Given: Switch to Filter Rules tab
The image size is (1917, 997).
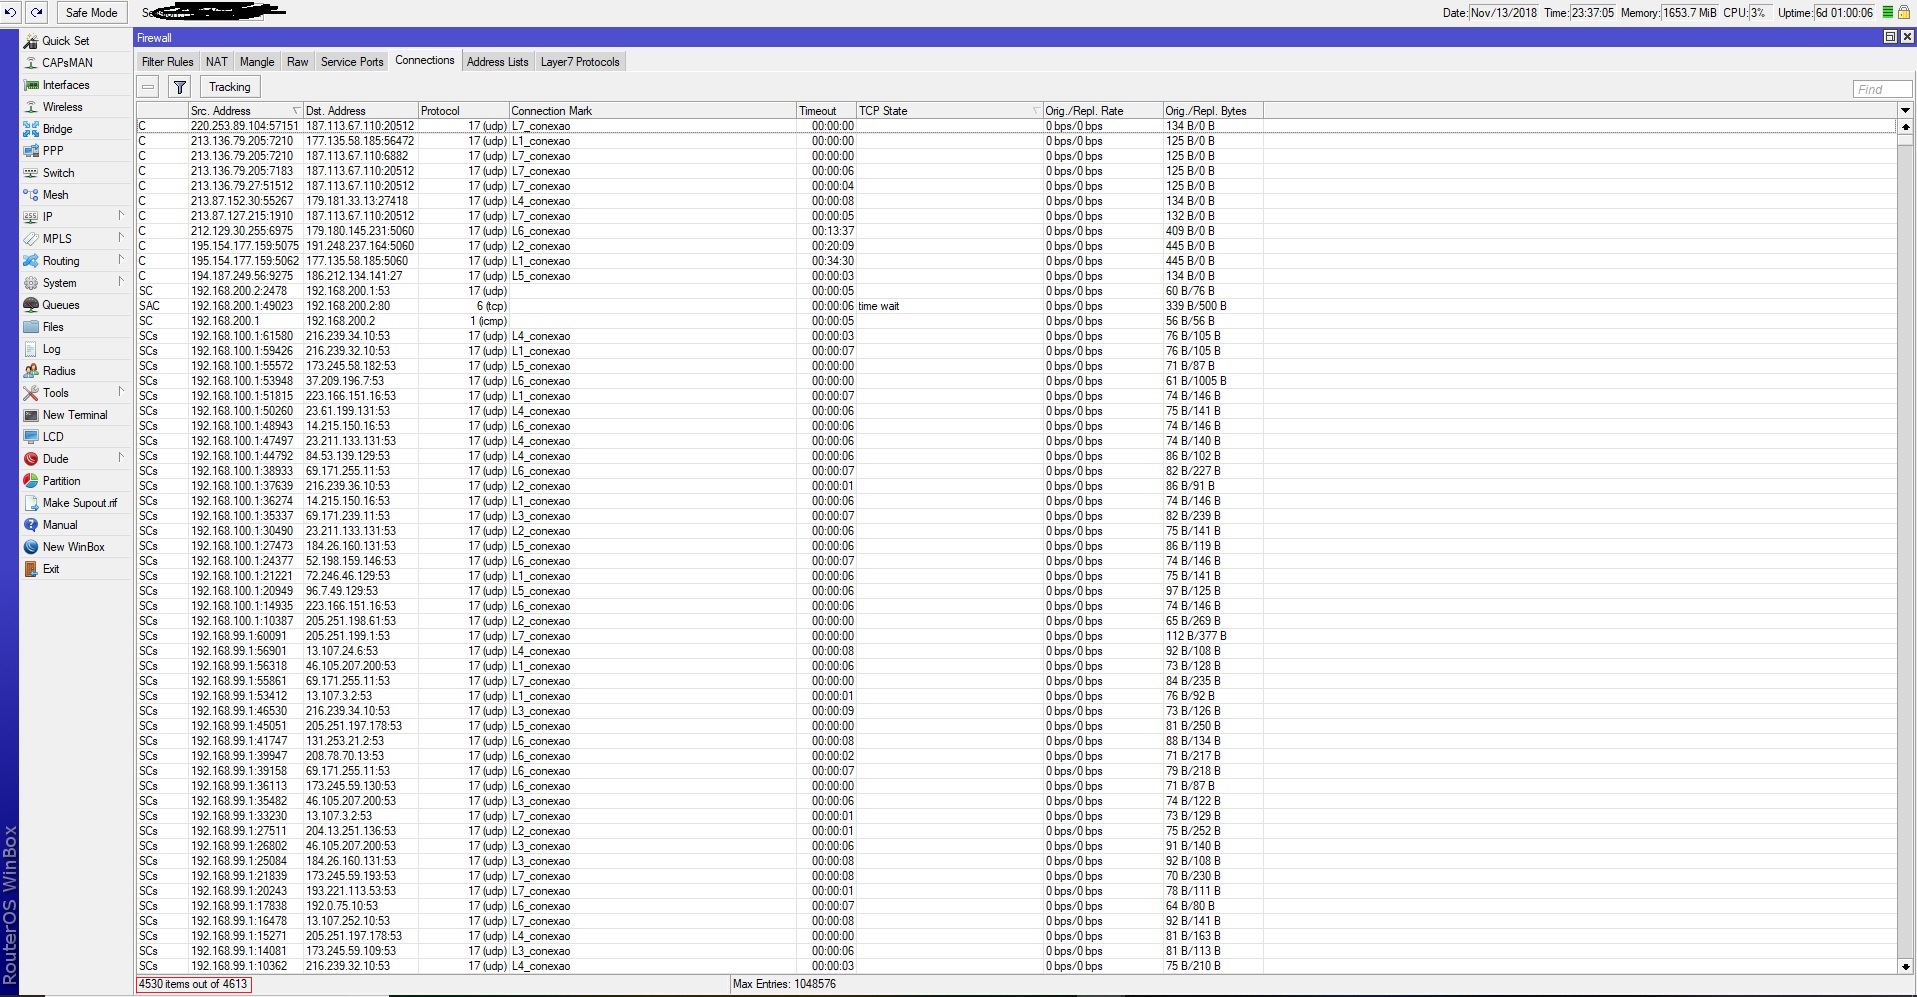Looking at the screenshot, I should (x=167, y=62).
